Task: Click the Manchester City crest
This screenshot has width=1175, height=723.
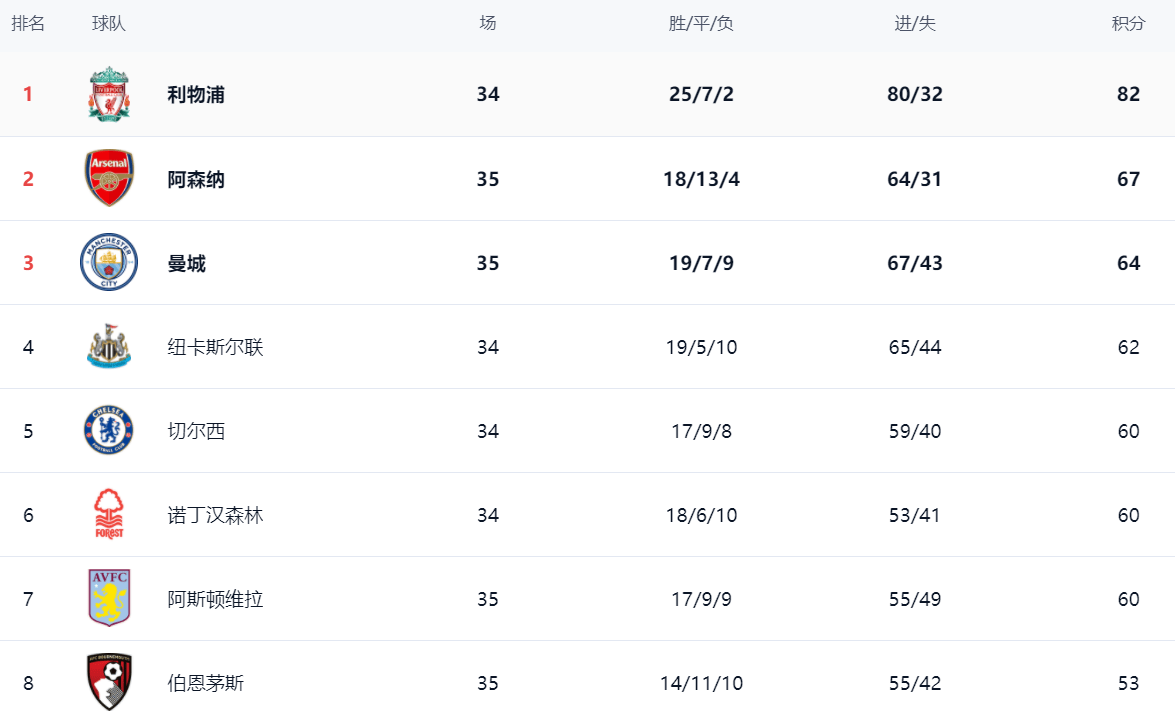Action: (x=109, y=263)
